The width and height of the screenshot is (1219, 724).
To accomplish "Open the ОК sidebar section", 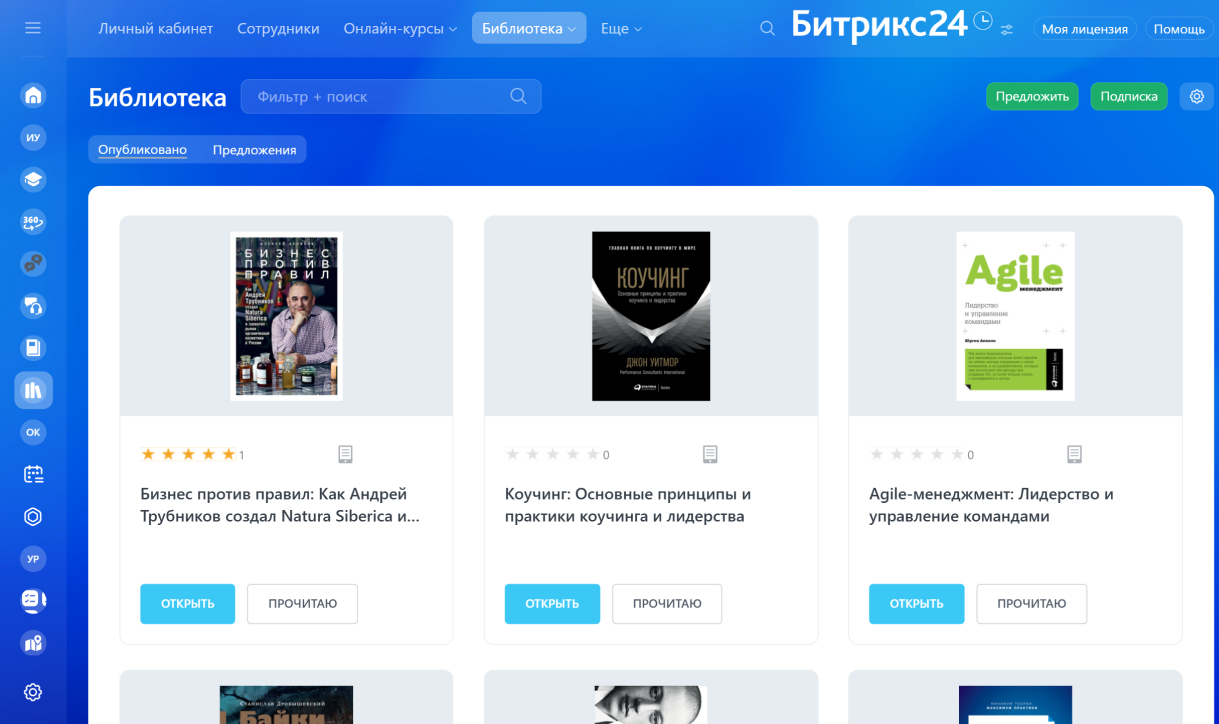I will 33,432.
